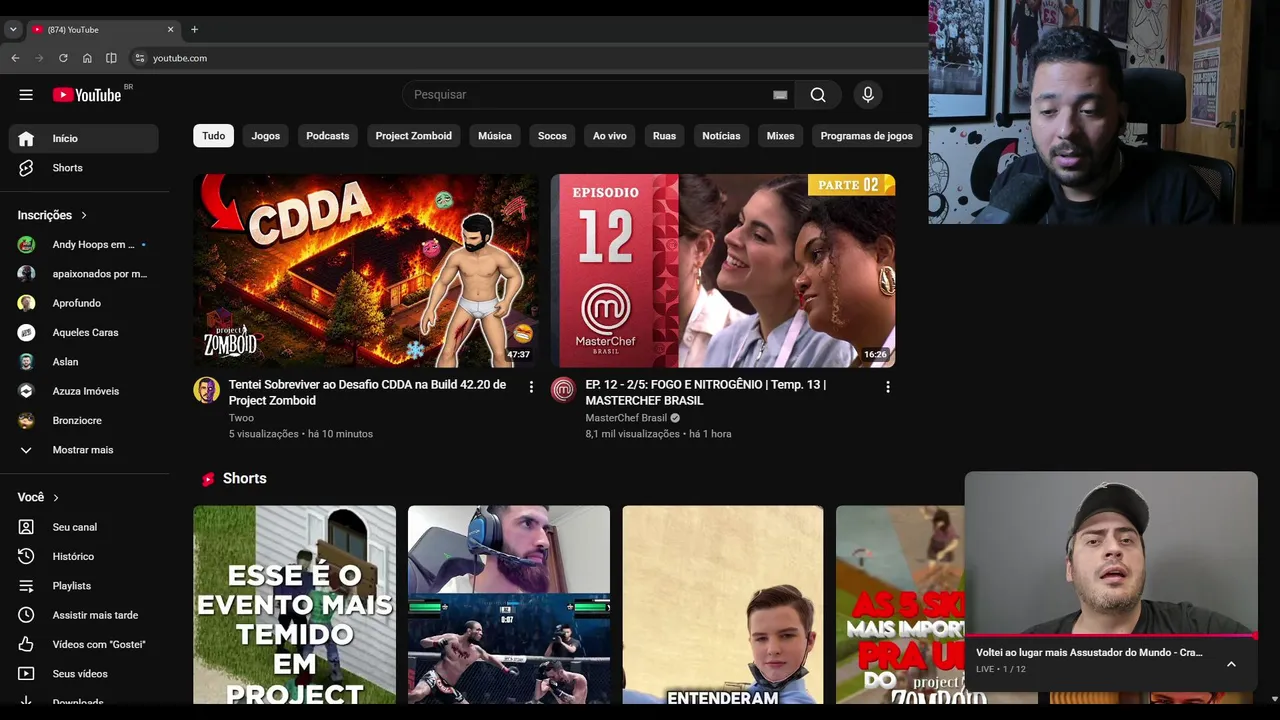Toggle the browser side panel icon
The image size is (1280, 720).
pos(111,58)
